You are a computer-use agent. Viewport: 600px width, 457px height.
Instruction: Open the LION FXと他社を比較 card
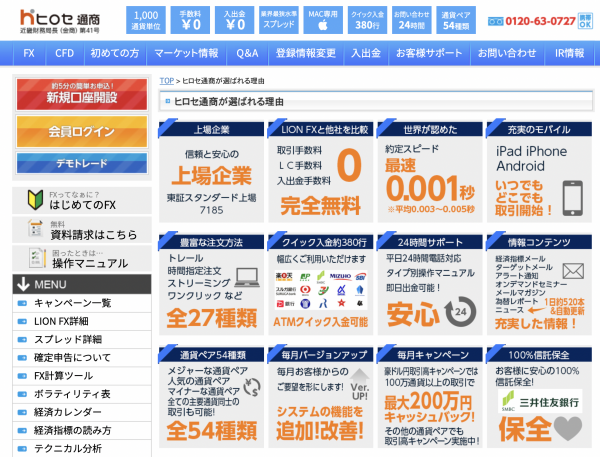pyautogui.click(x=321, y=171)
